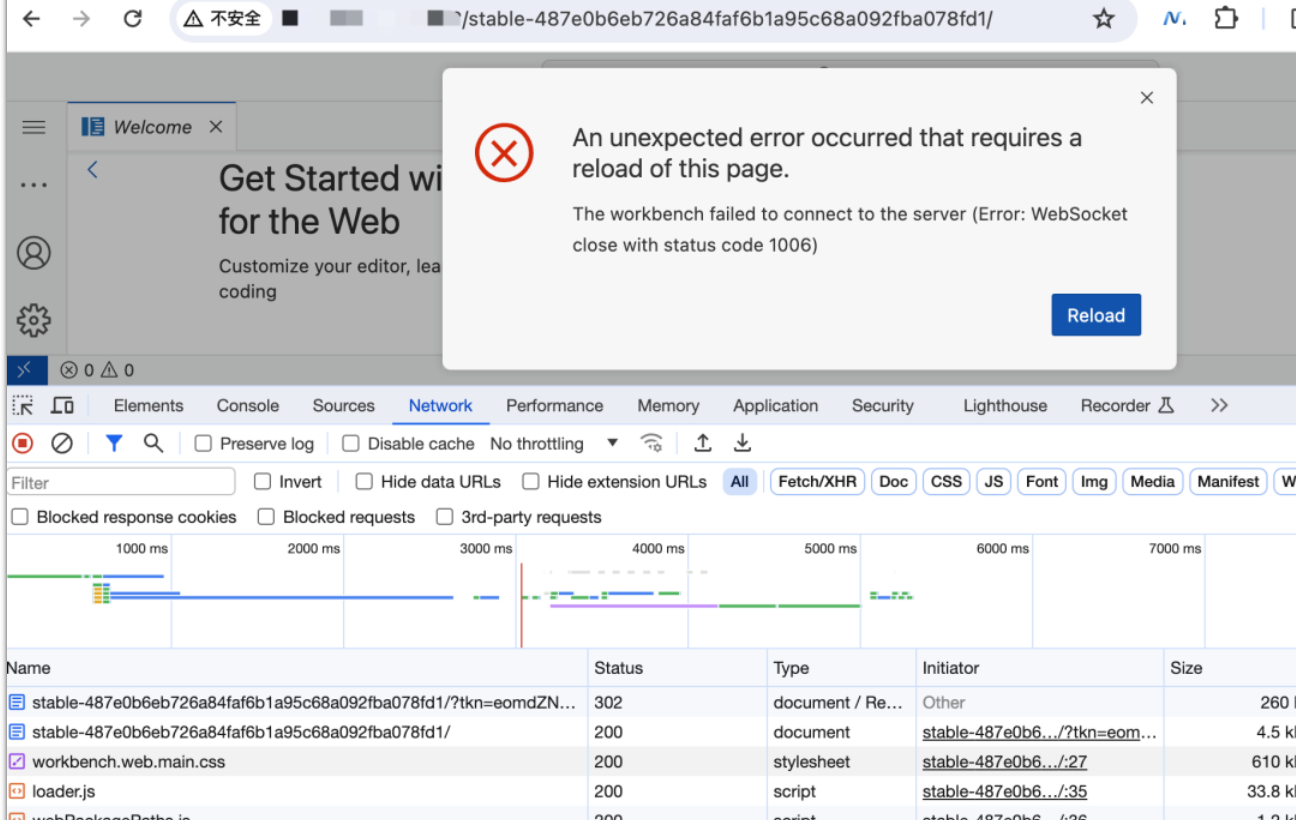Image resolution: width=1296 pixels, height=820 pixels.
Task: Open network search magnifier icon
Action: (x=153, y=443)
